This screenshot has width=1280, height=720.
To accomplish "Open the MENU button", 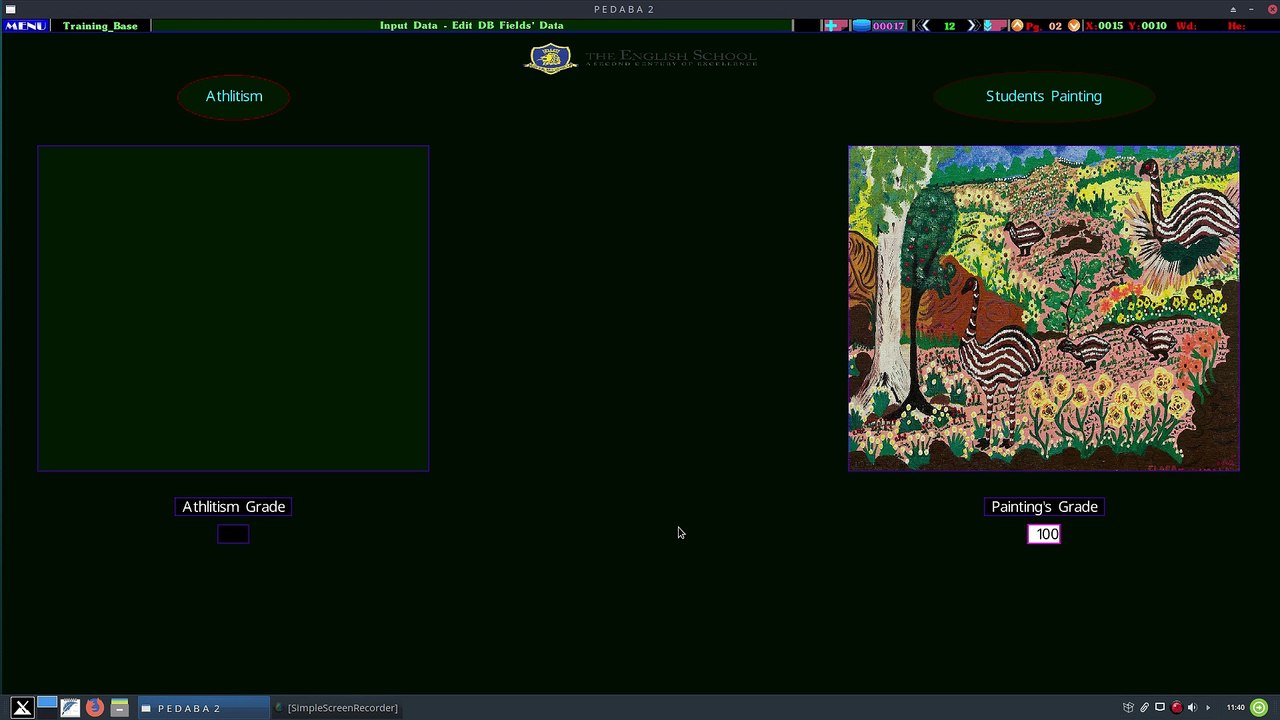I will point(25,26).
